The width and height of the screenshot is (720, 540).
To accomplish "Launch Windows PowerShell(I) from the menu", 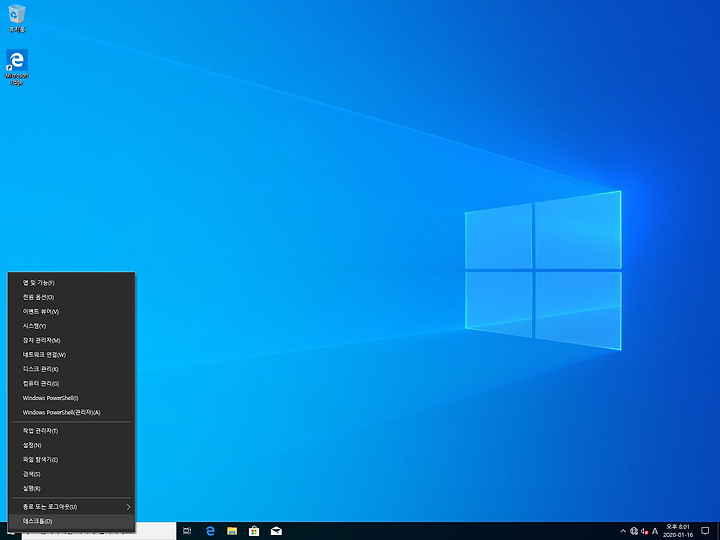I will click(x=72, y=398).
